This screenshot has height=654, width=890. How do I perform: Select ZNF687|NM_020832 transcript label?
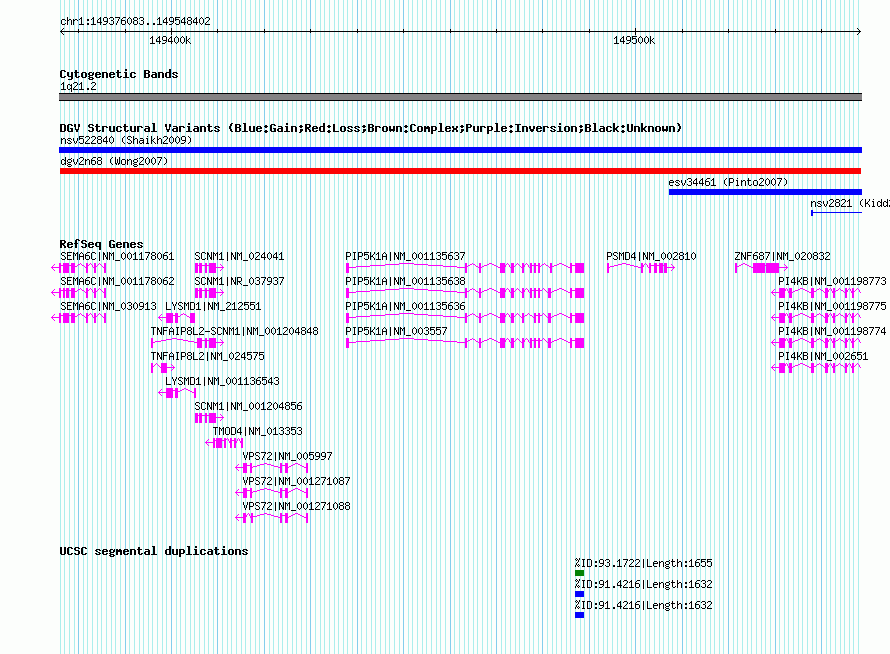point(782,256)
